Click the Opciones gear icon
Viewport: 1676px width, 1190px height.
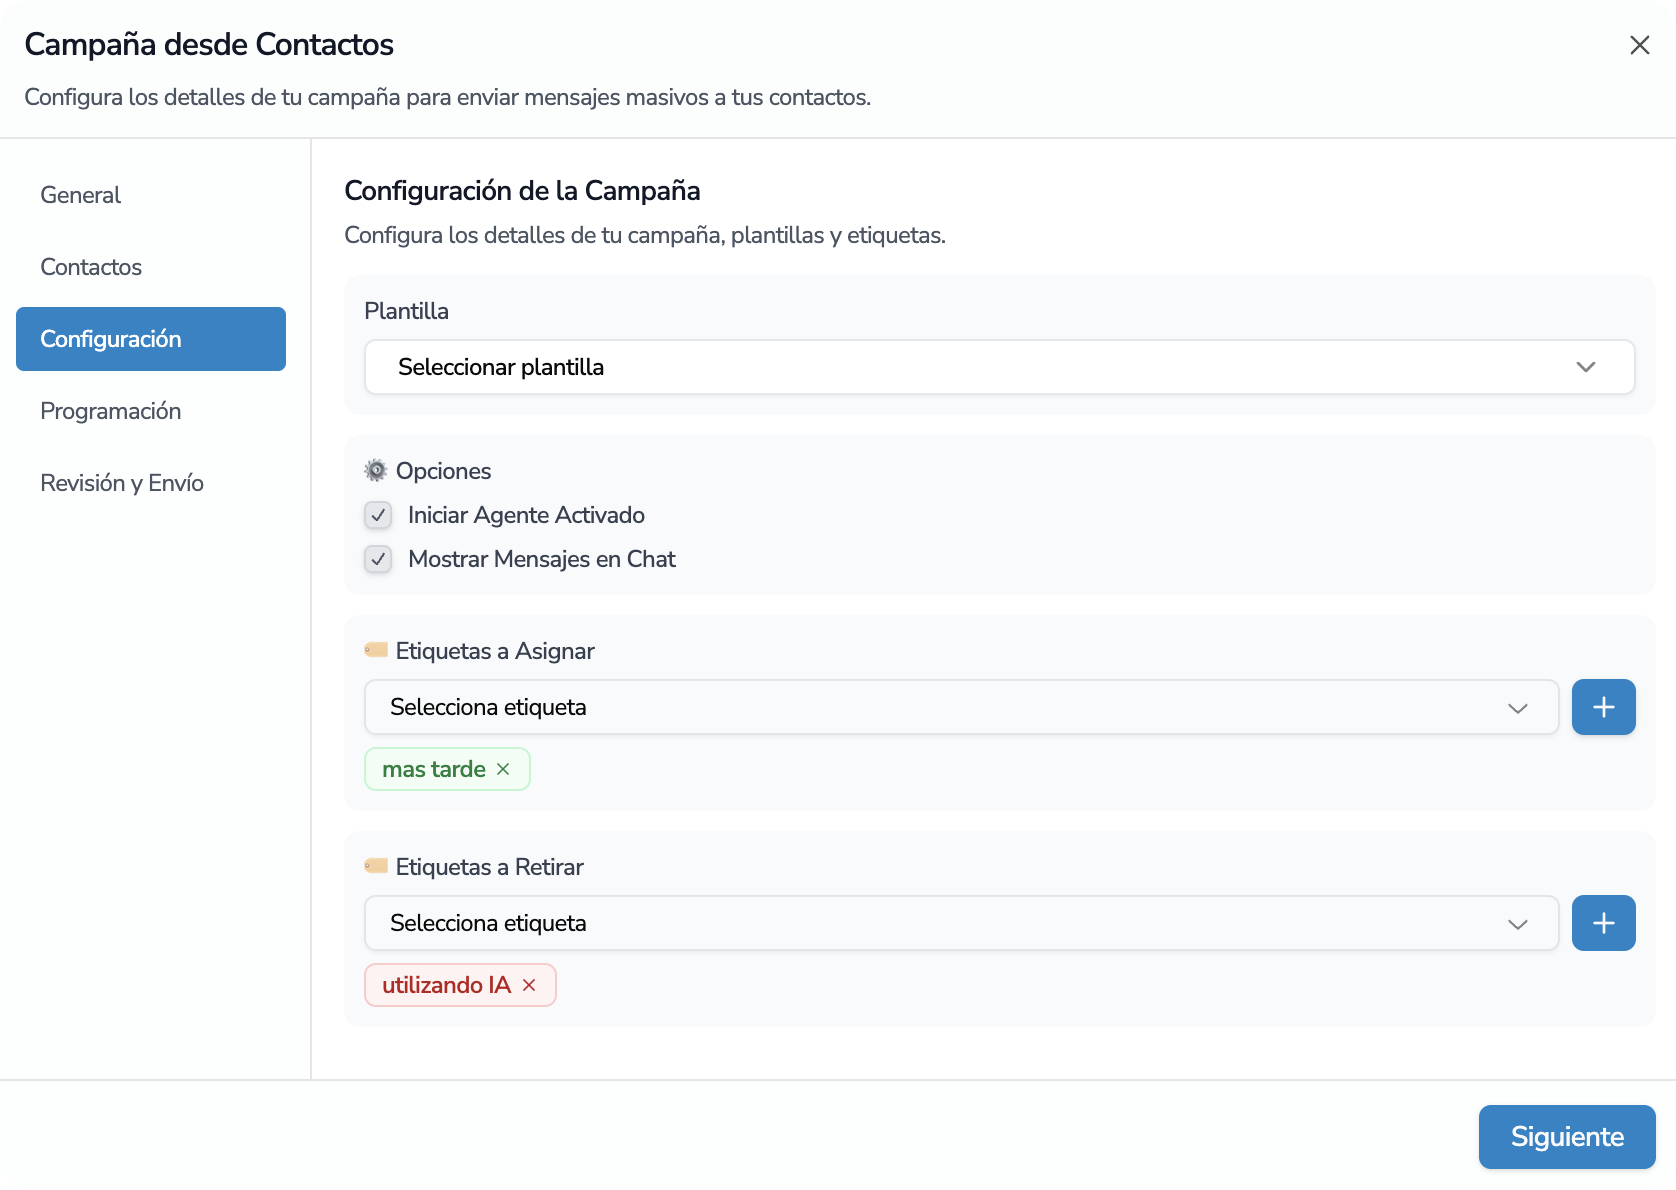click(376, 470)
